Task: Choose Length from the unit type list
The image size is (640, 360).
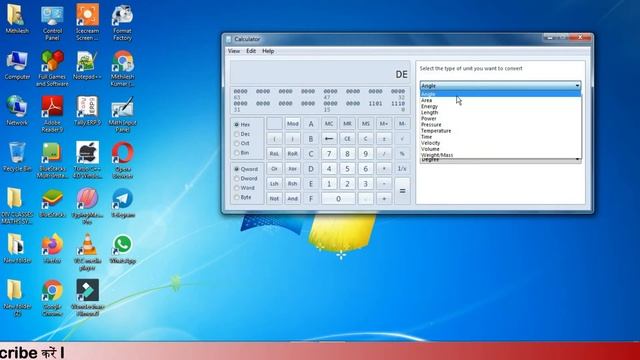Action: click(x=500, y=112)
